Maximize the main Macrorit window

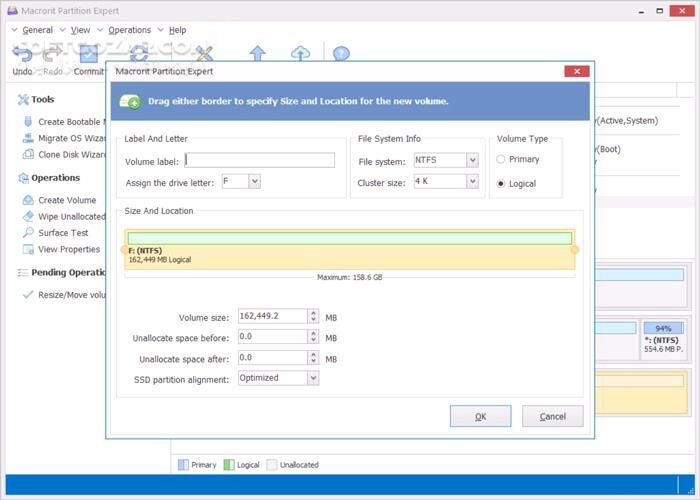659,11
